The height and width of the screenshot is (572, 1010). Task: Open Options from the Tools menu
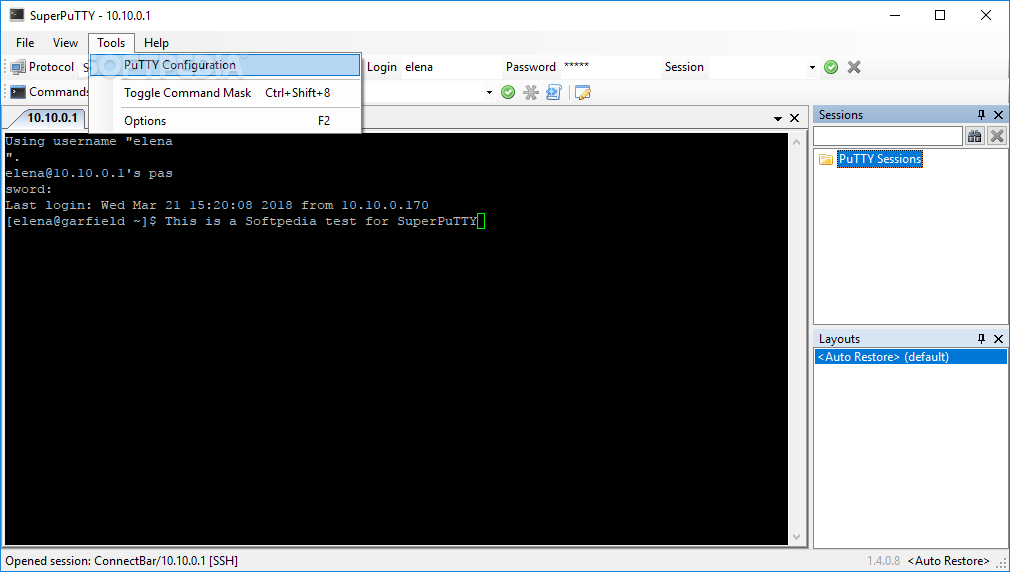click(x=225, y=120)
